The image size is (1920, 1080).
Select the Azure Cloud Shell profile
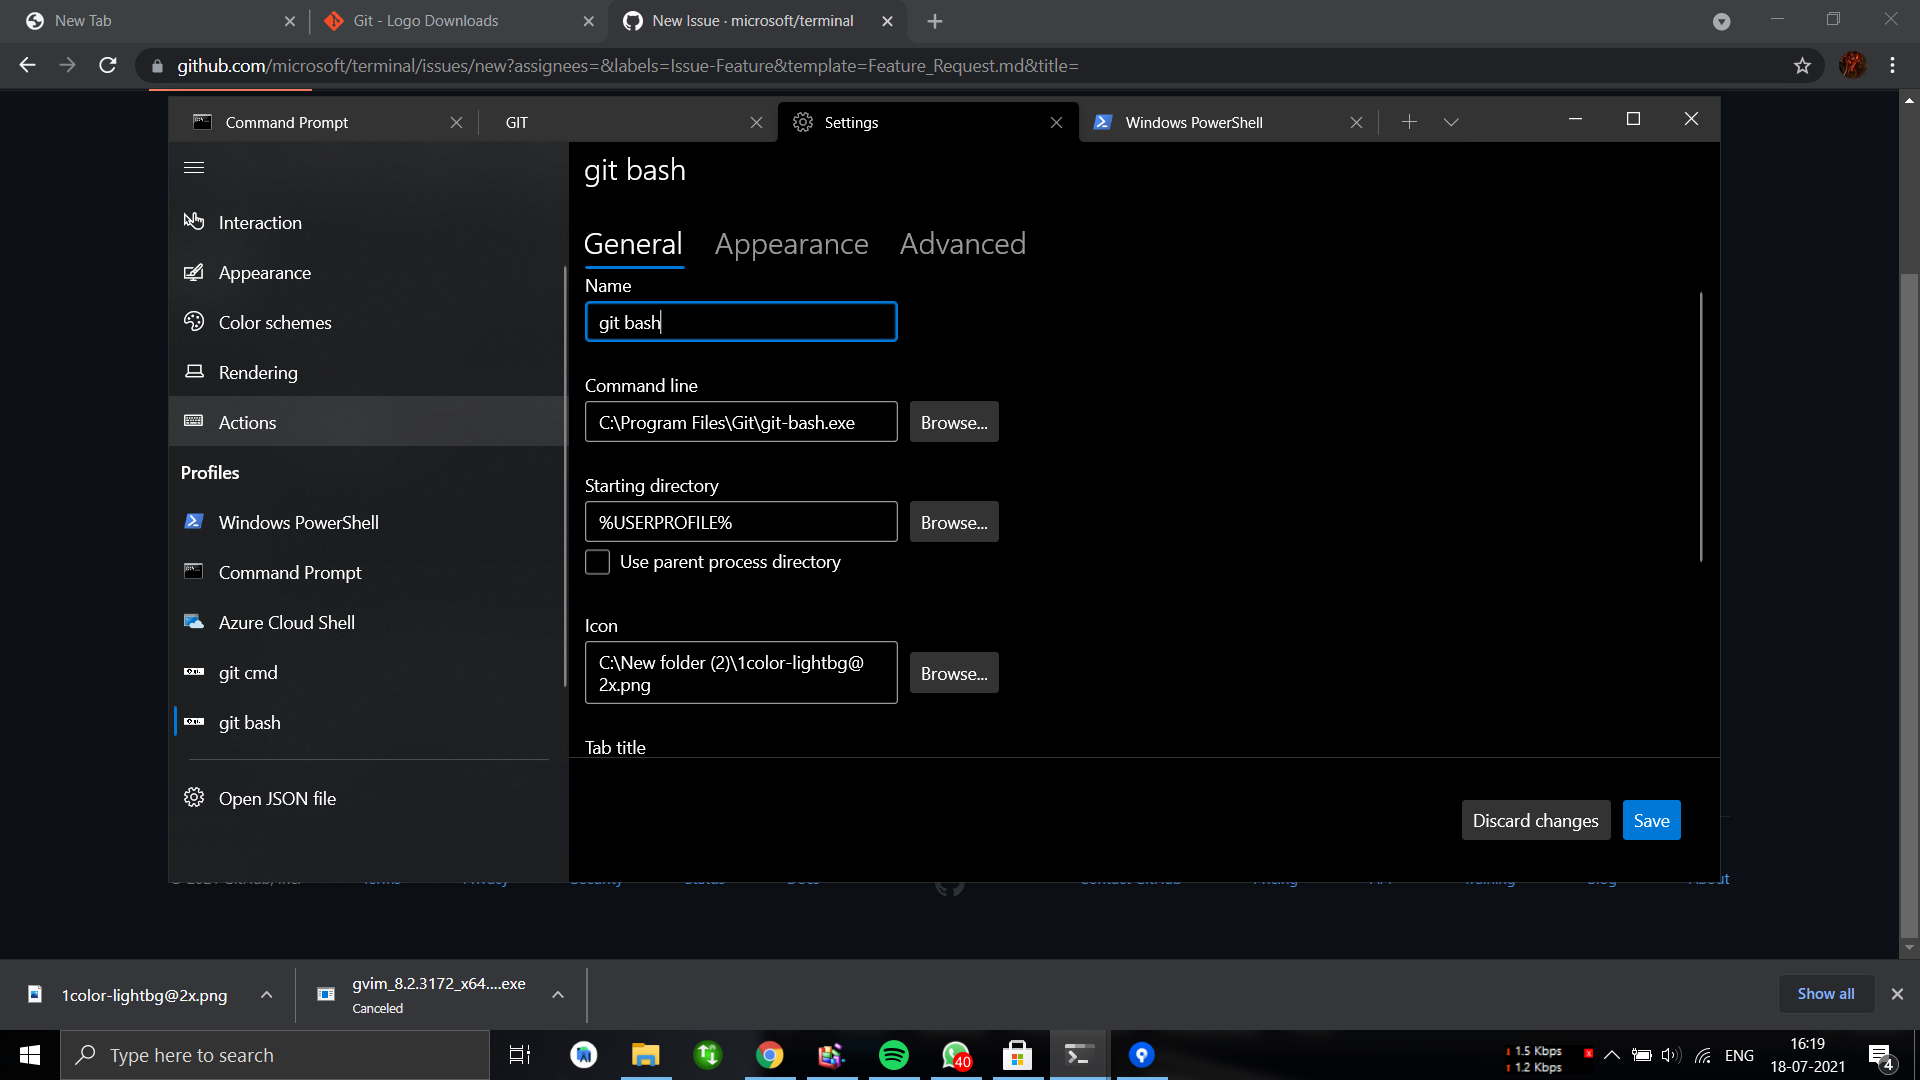click(286, 622)
